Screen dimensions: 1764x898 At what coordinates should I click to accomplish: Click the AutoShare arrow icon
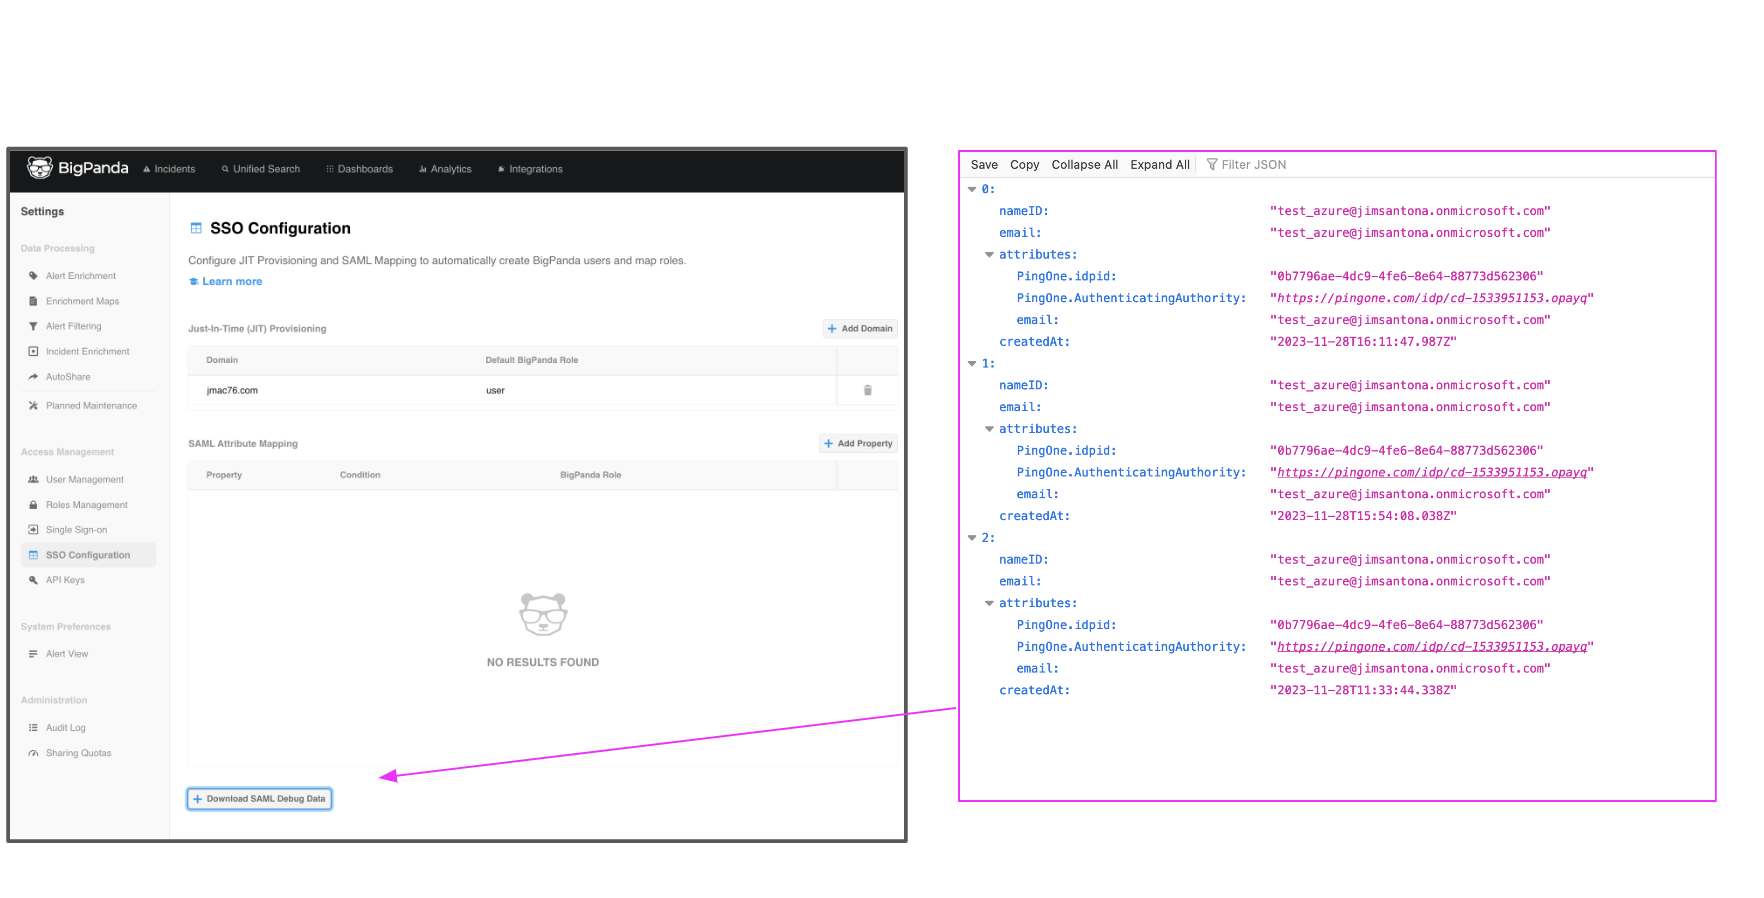click(33, 377)
